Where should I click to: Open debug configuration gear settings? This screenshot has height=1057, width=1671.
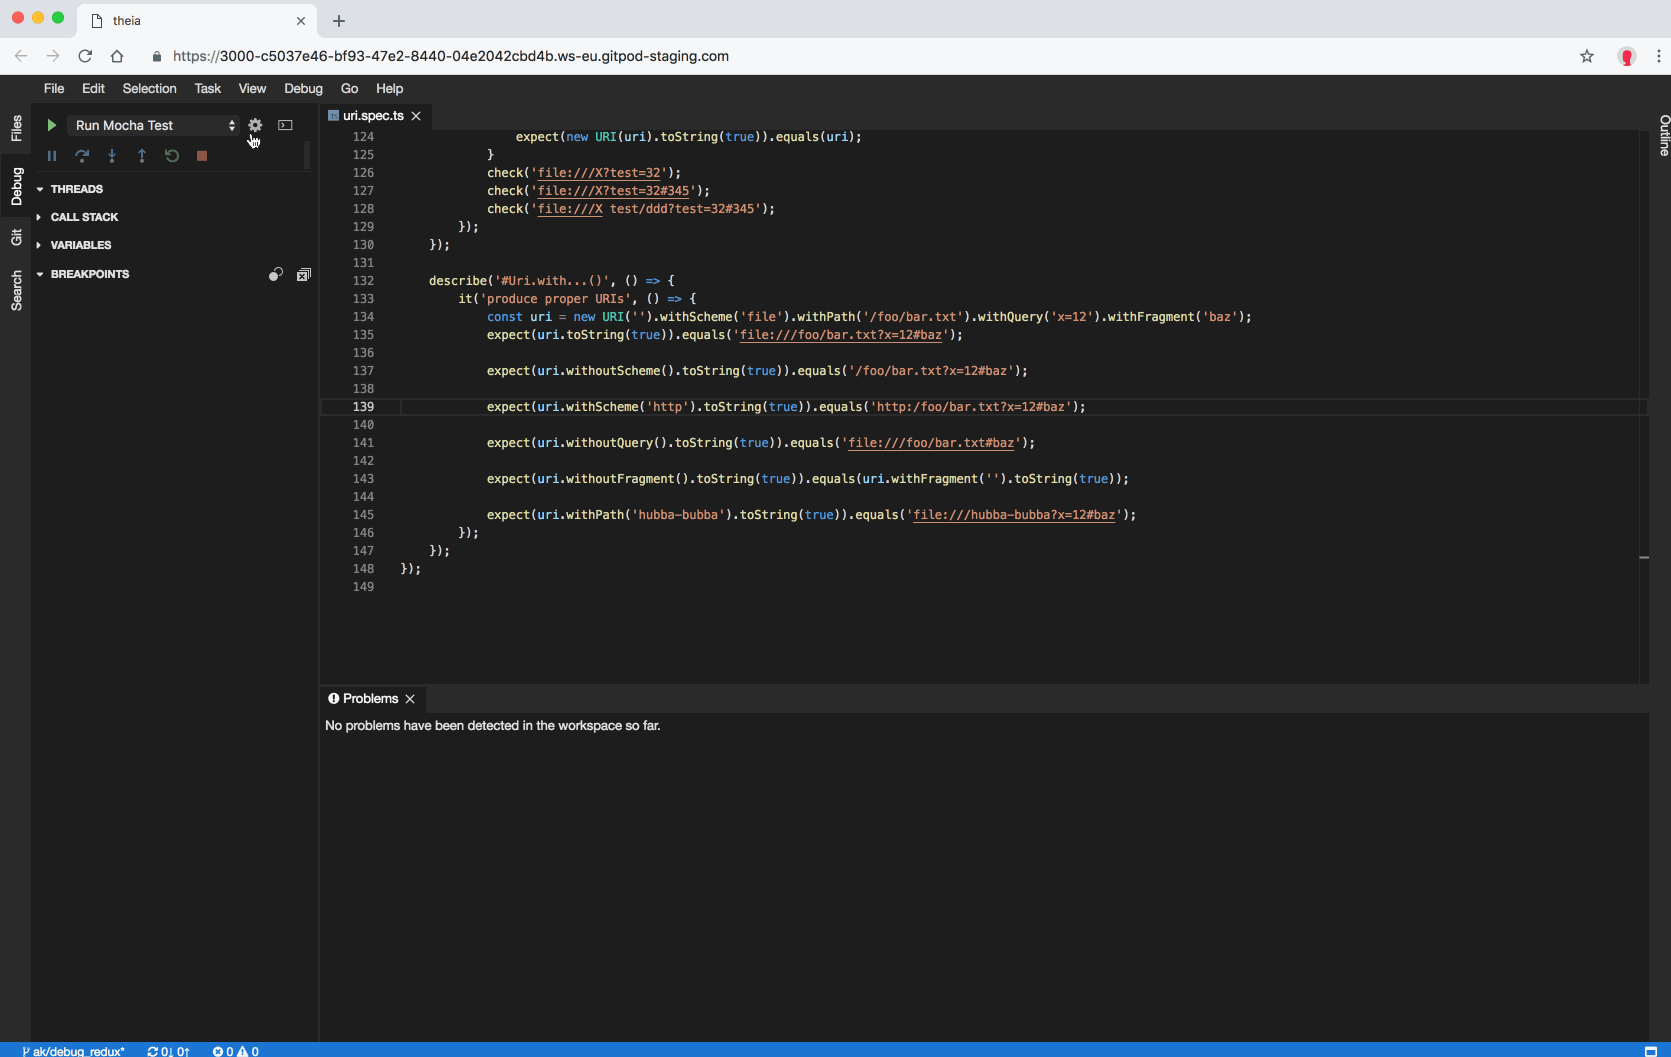pyautogui.click(x=255, y=125)
